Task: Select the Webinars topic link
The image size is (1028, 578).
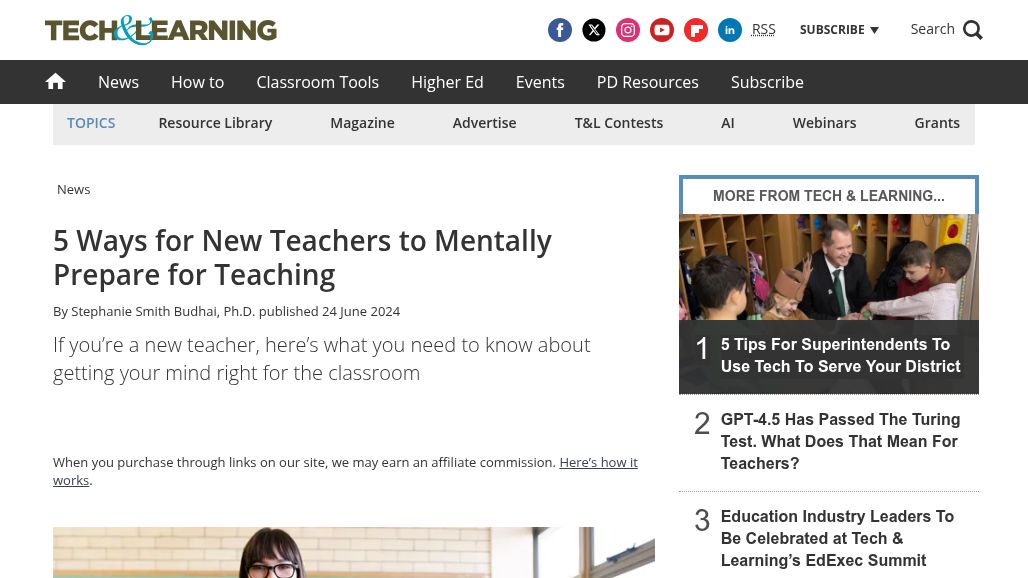Action: tap(824, 123)
